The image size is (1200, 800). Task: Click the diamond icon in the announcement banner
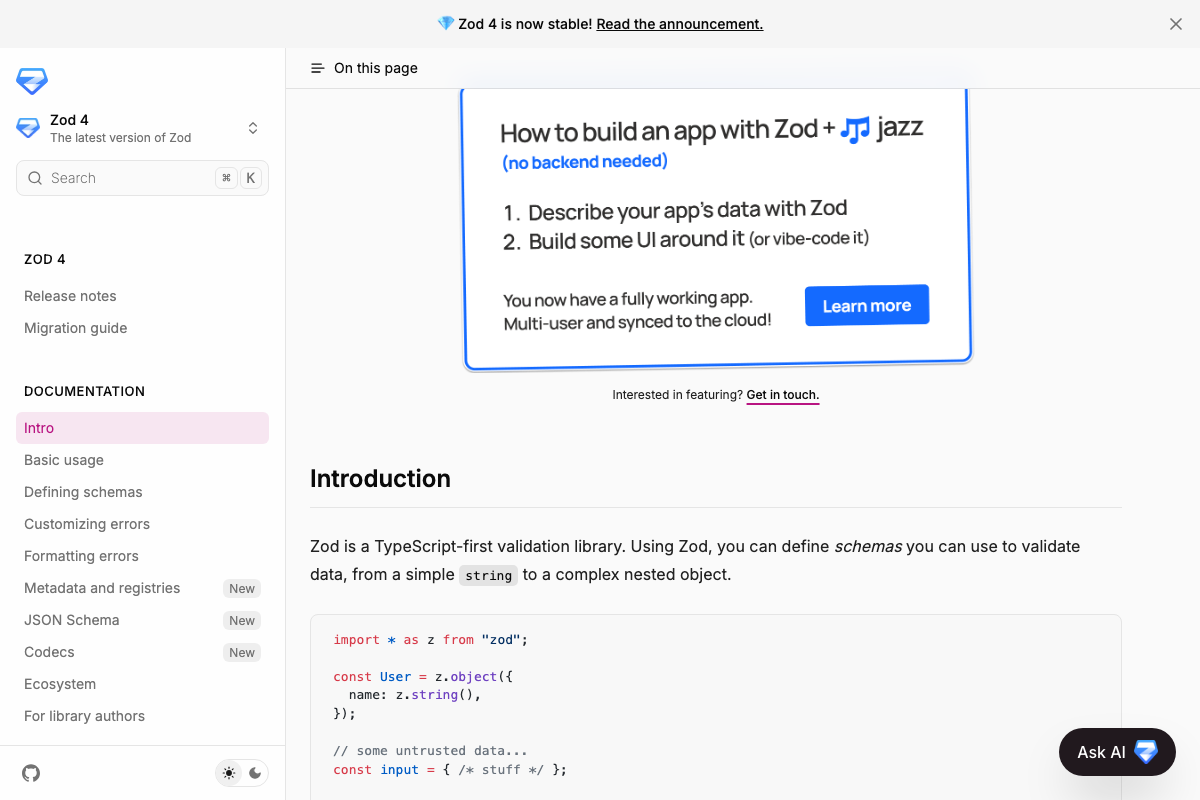441,23
